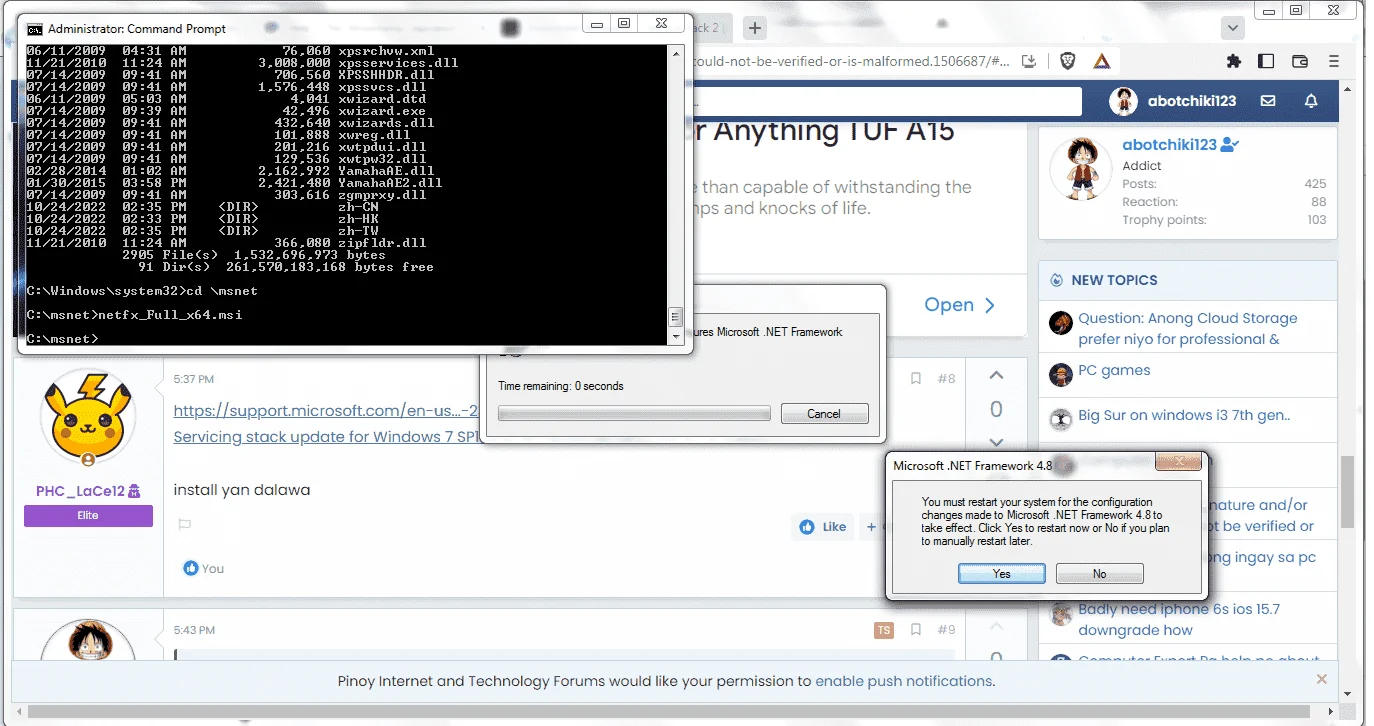This screenshot has height=726, width=1374.
Task: Click the Open link in the ad banner
Action: point(959,305)
